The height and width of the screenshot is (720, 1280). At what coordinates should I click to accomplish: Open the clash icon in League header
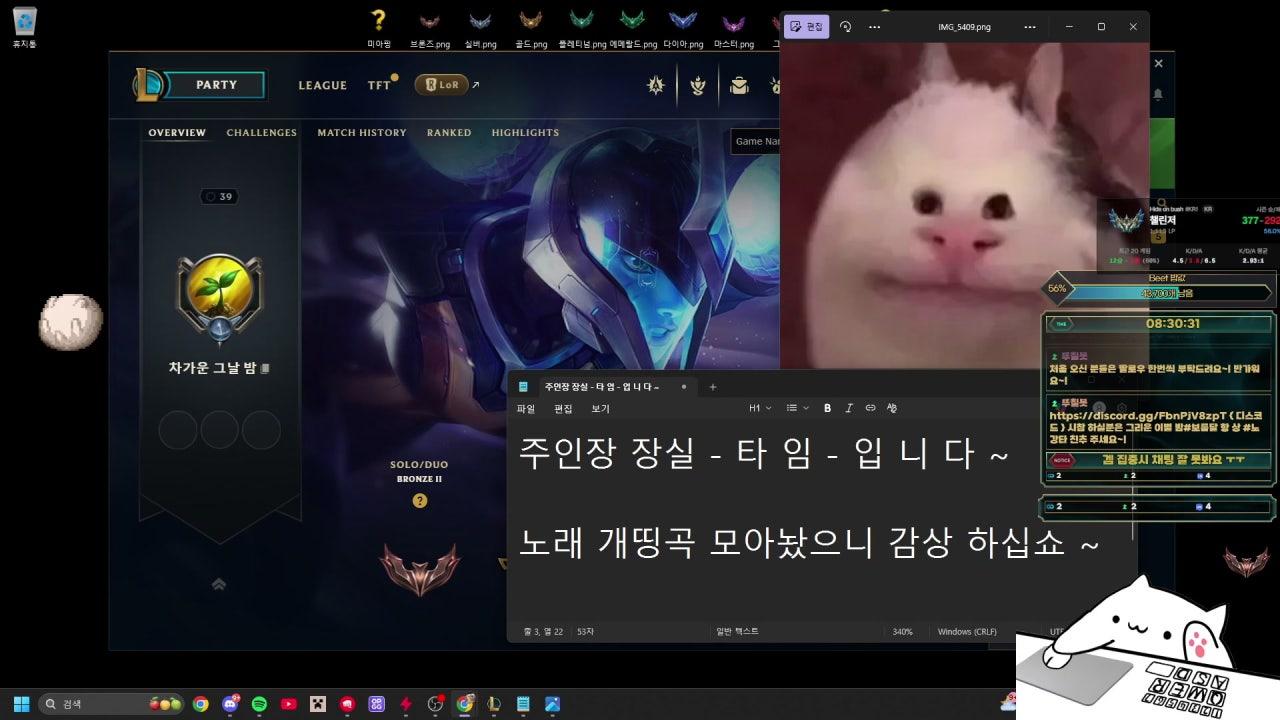pyautogui.click(x=656, y=85)
